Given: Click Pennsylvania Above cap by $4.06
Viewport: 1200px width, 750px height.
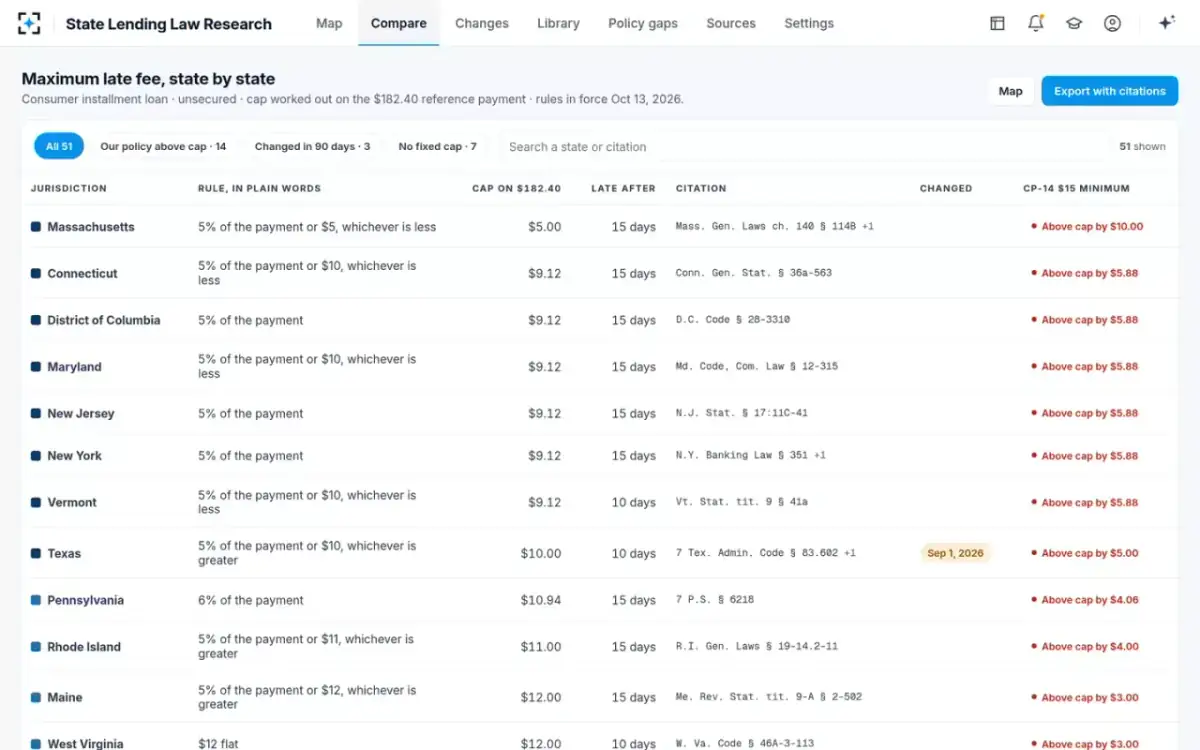Looking at the screenshot, I should (1085, 600).
